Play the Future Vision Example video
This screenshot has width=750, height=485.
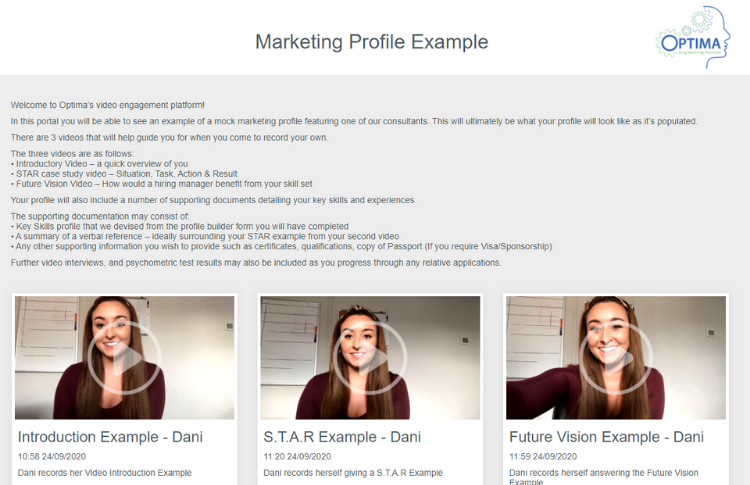click(616, 358)
